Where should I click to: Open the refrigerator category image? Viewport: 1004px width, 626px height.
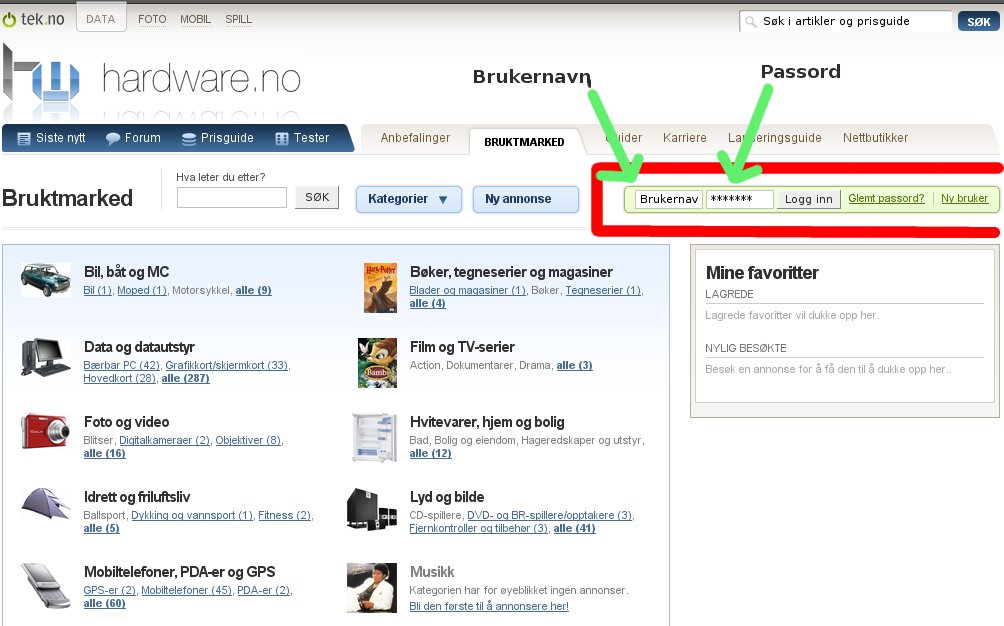click(375, 438)
